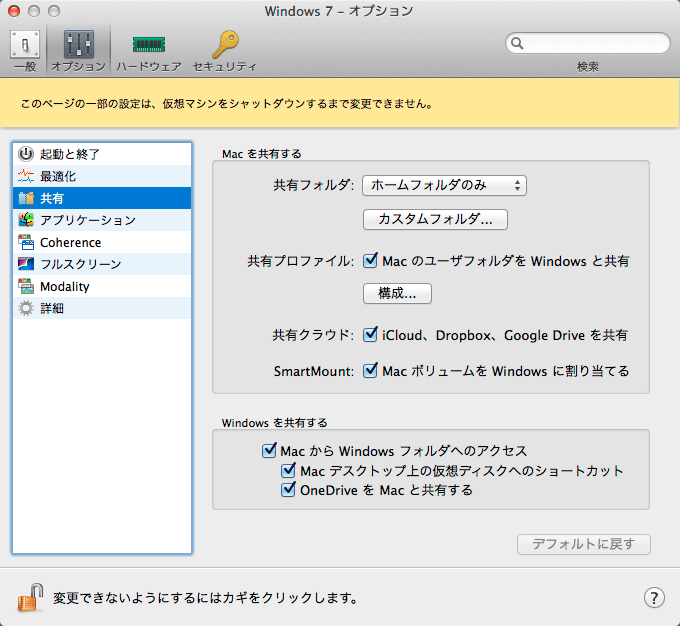
Task: Click the カスタムフォルダ... button
Action: [435, 219]
